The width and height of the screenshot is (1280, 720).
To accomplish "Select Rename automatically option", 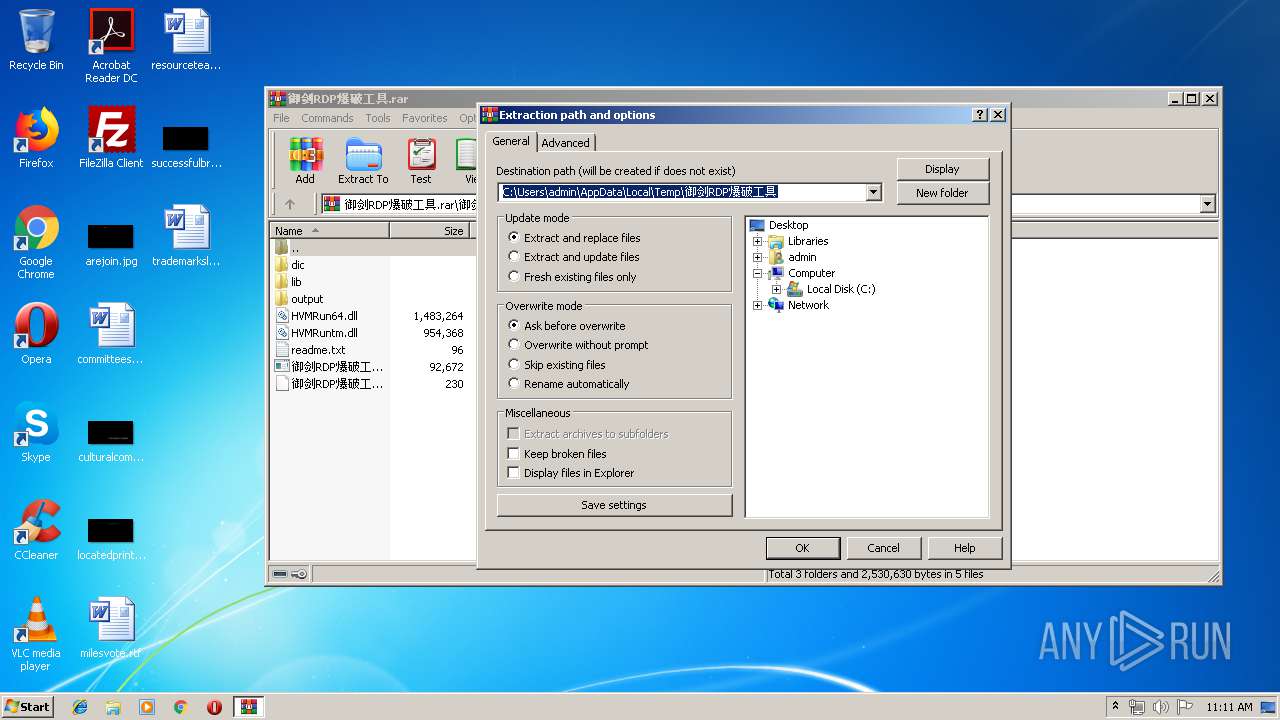I will (570, 384).
